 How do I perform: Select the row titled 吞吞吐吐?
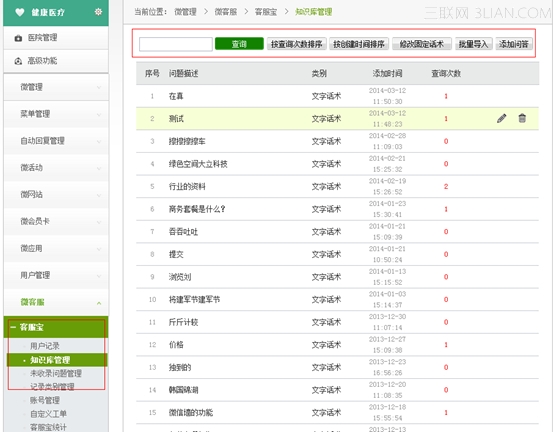(338, 232)
